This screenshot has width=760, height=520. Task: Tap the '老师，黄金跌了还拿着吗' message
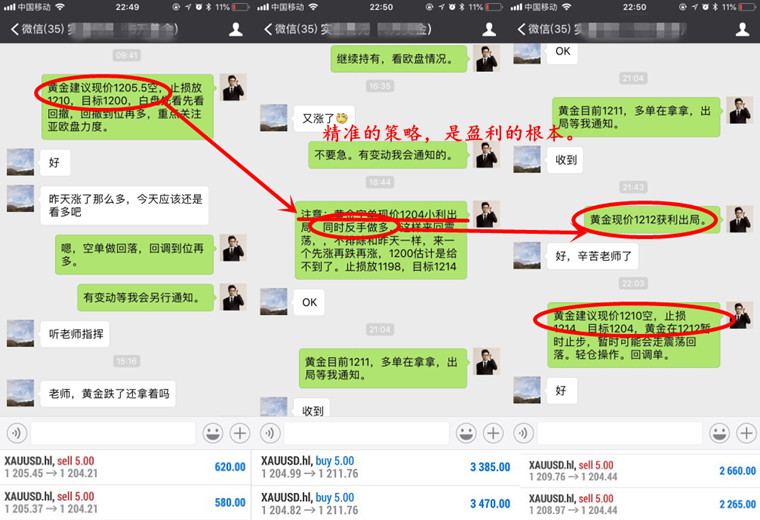pyautogui.click(x=109, y=393)
